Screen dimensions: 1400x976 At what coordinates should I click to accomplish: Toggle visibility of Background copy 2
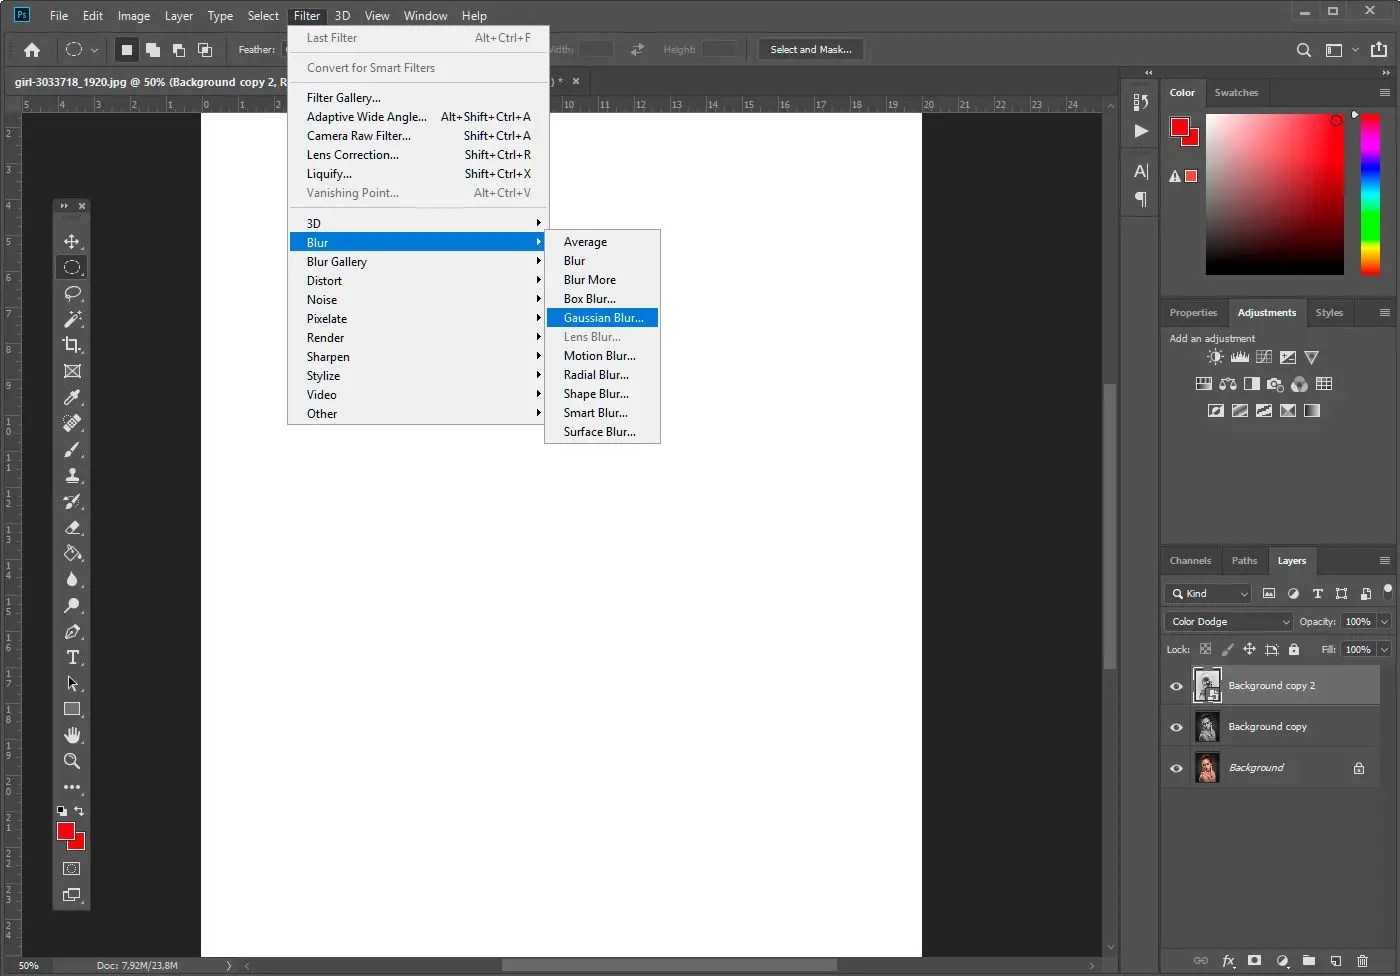(1176, 686)
